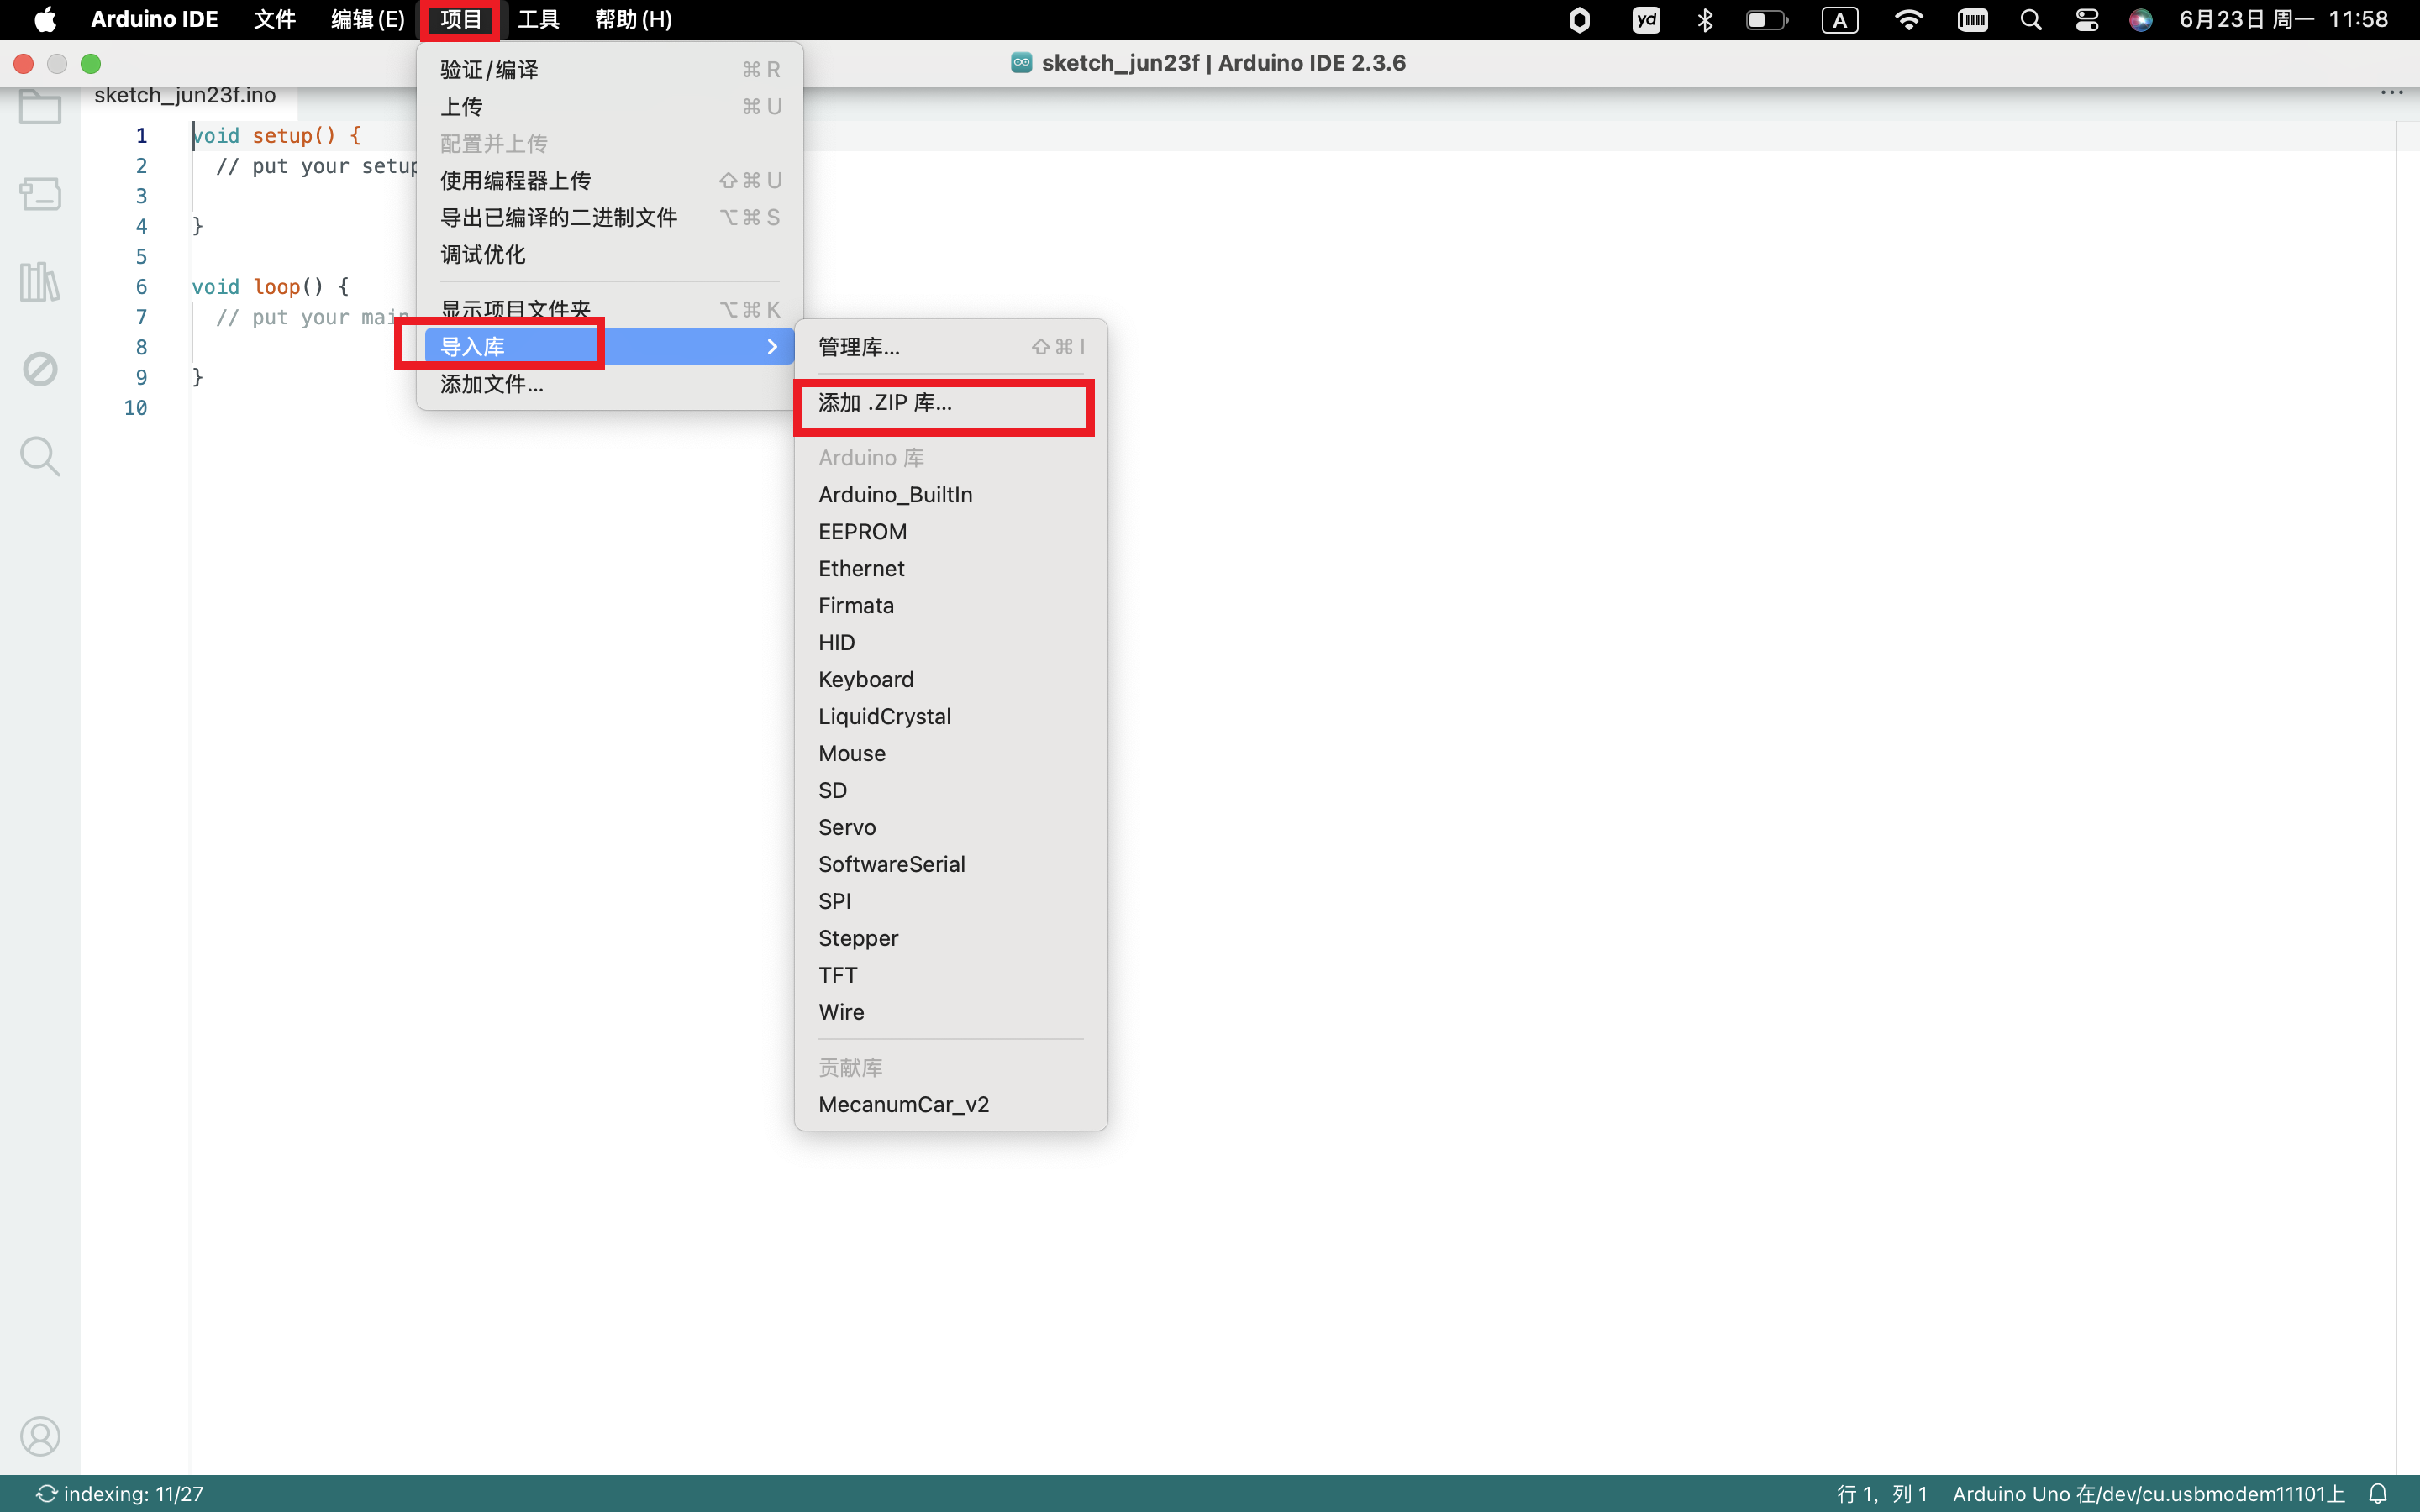The image size is (2420, 1512).
Task: Include the MecanumCar_v2 contributed library
Action: [x=950, y=1104]
